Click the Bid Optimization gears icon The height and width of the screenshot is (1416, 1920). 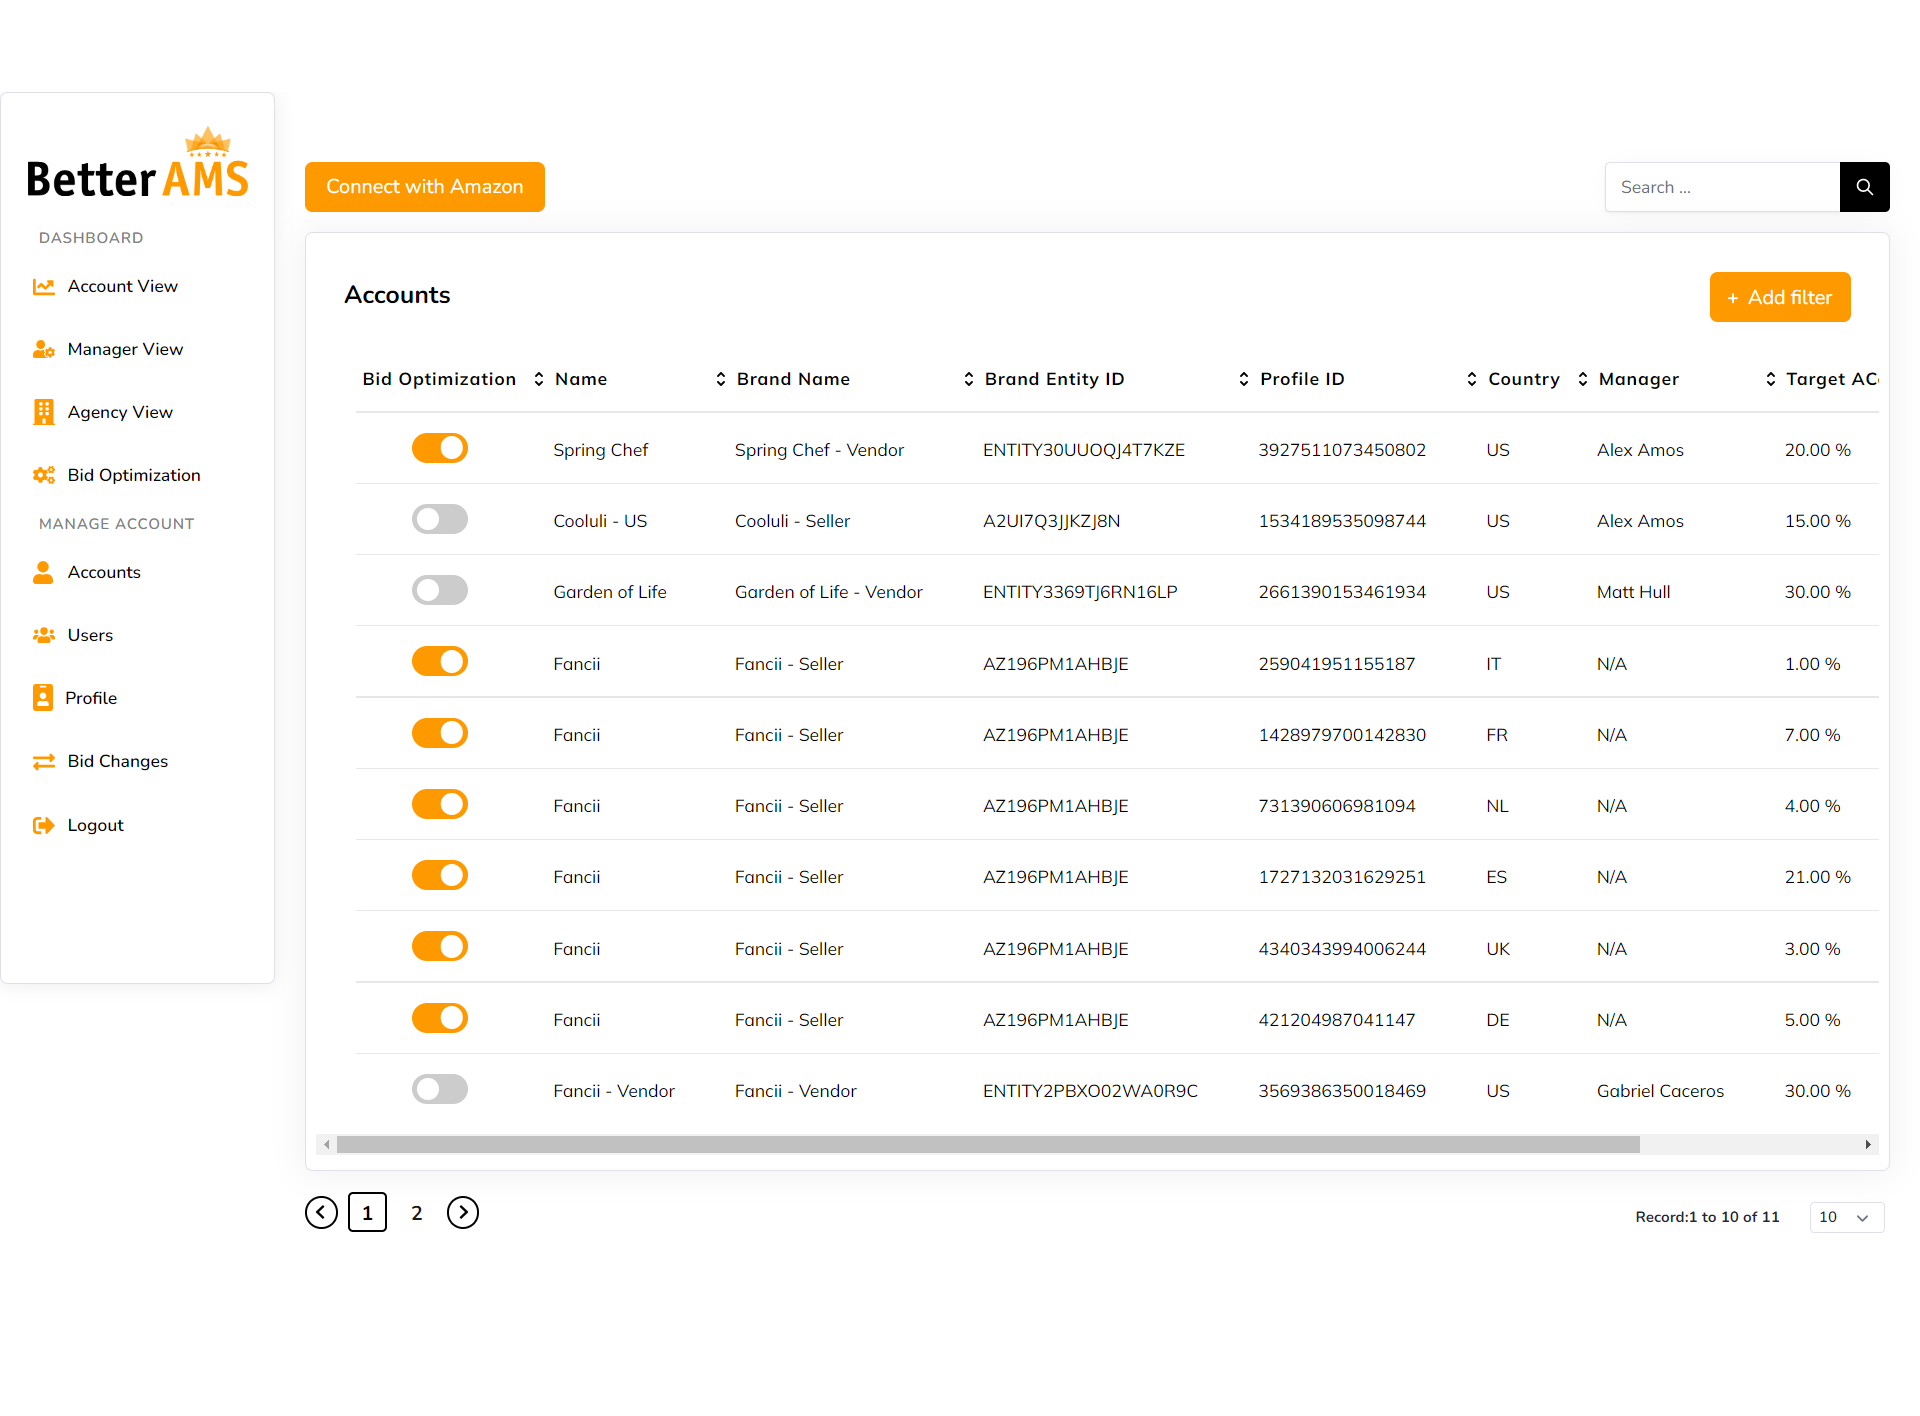click(x=43, y=475)
